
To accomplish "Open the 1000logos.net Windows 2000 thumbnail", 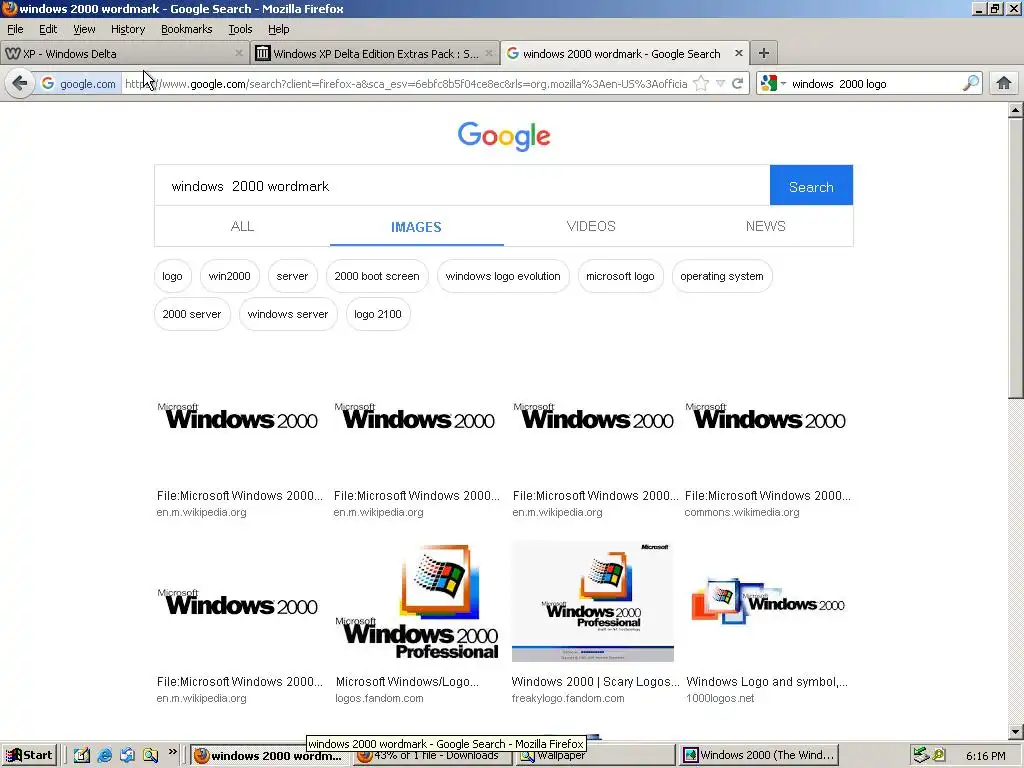I will 768,601.
